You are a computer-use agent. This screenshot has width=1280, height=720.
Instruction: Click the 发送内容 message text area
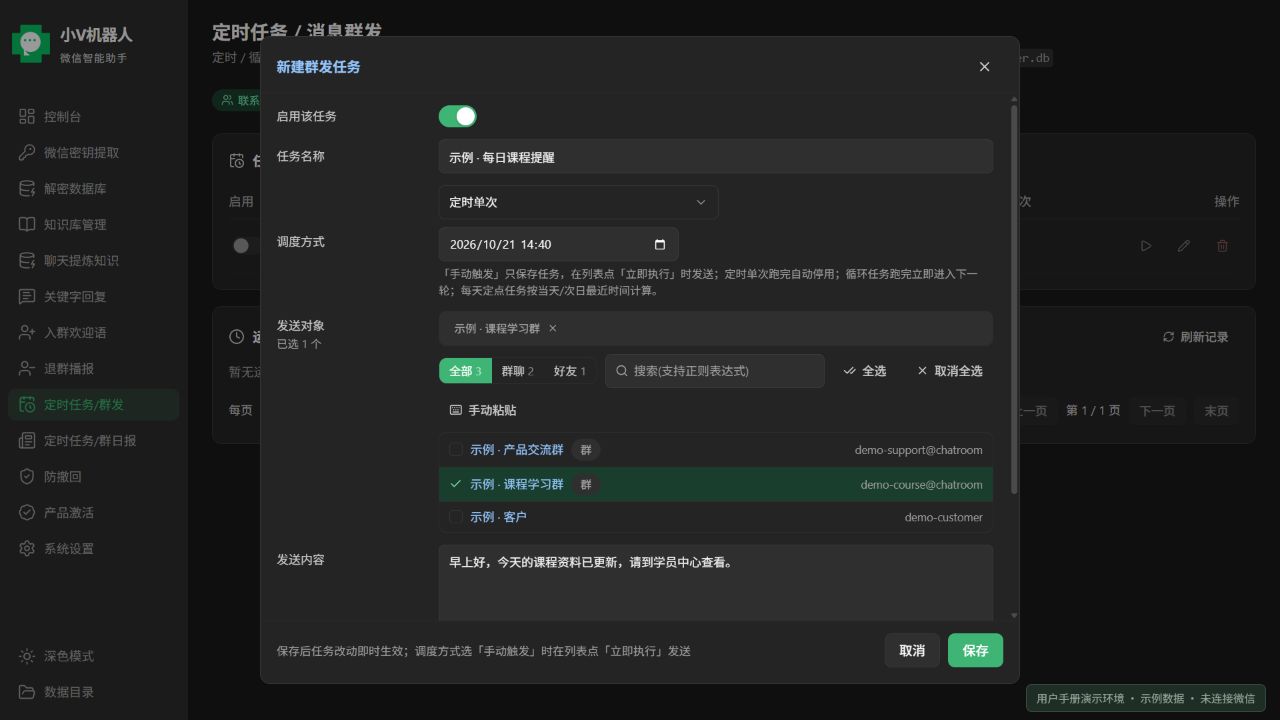[716, 583]
